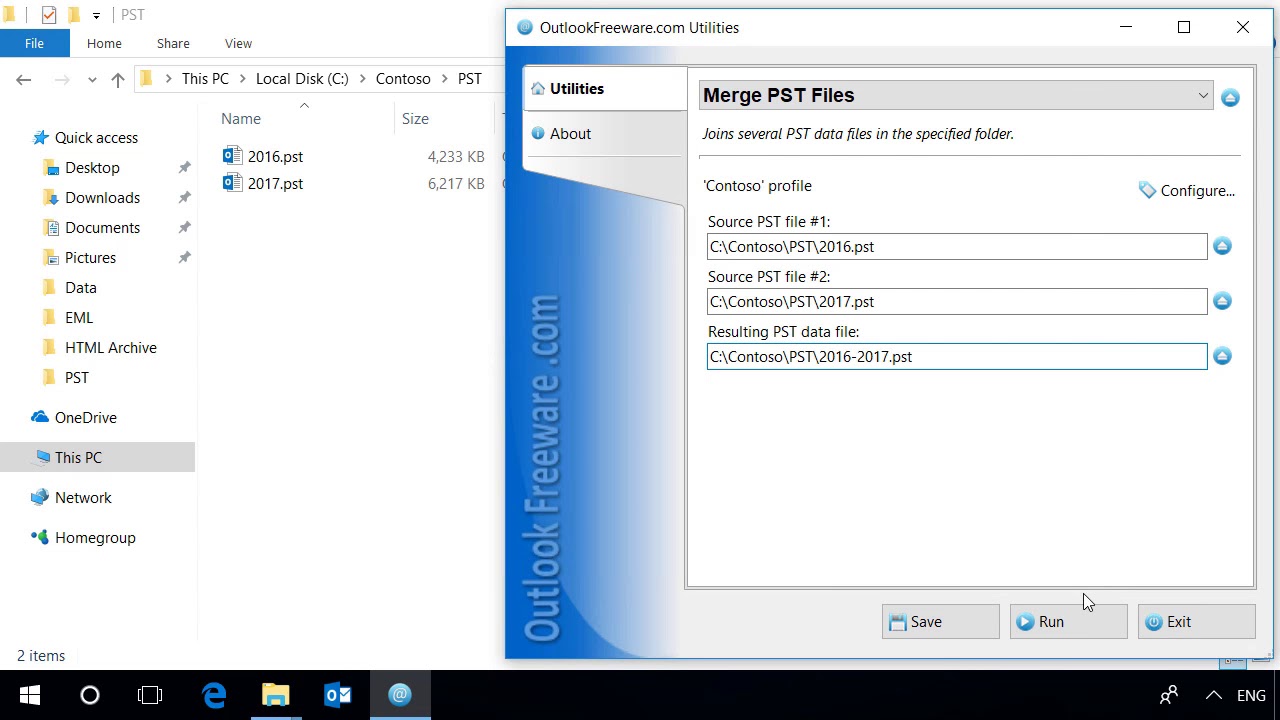Run the Merge PST Files utility
The width and height of the screenshot is (1280, 720).
pos(1068,622)
